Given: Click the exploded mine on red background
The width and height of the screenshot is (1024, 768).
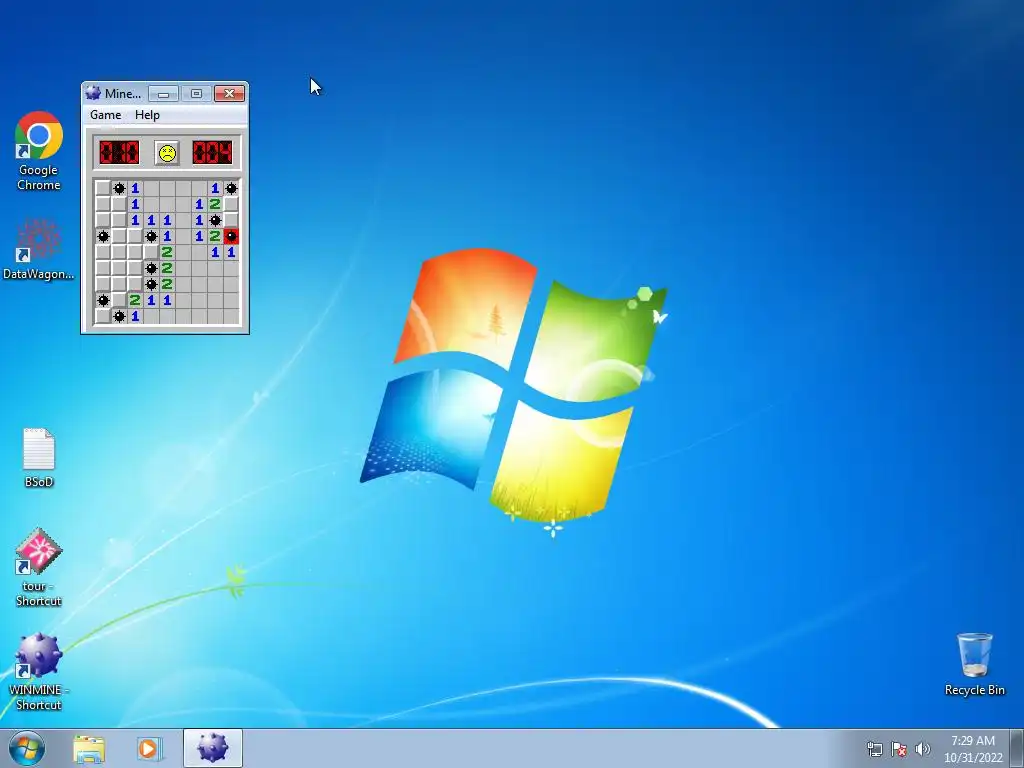Looking at the screenshot, I should pos(231,236).
